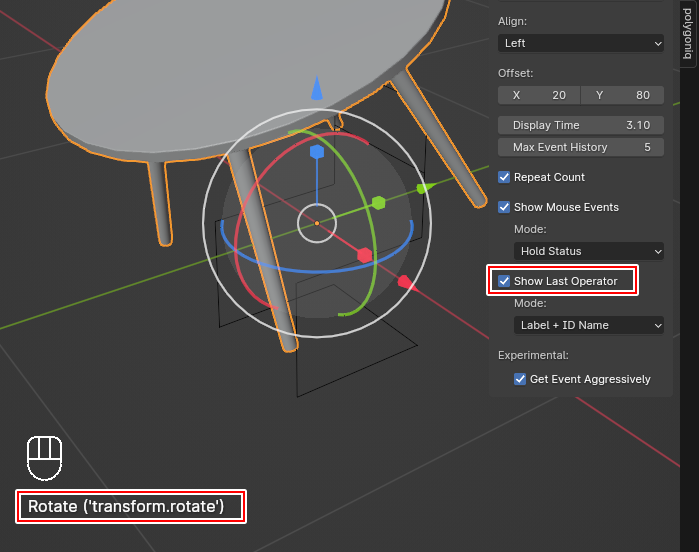Click the Max Event History field

pos(581,147)
